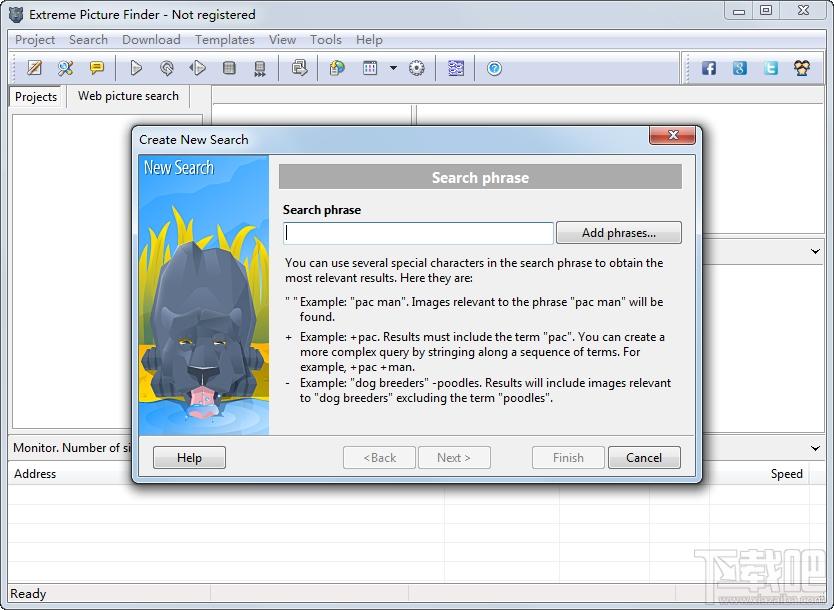Viewport: 834px width, 610px height.
Task: Click the Add phrases... button
Action: (619, 233)
